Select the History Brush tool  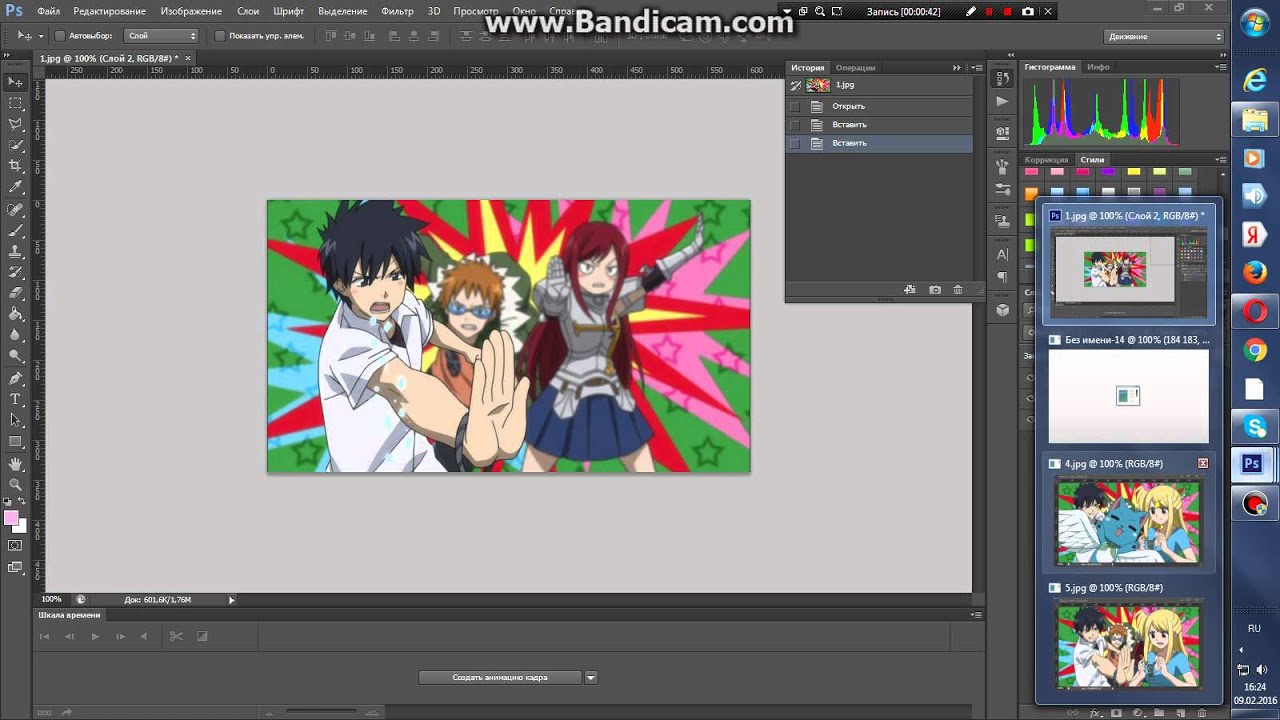pyautogui.click(x=15, y=272)
